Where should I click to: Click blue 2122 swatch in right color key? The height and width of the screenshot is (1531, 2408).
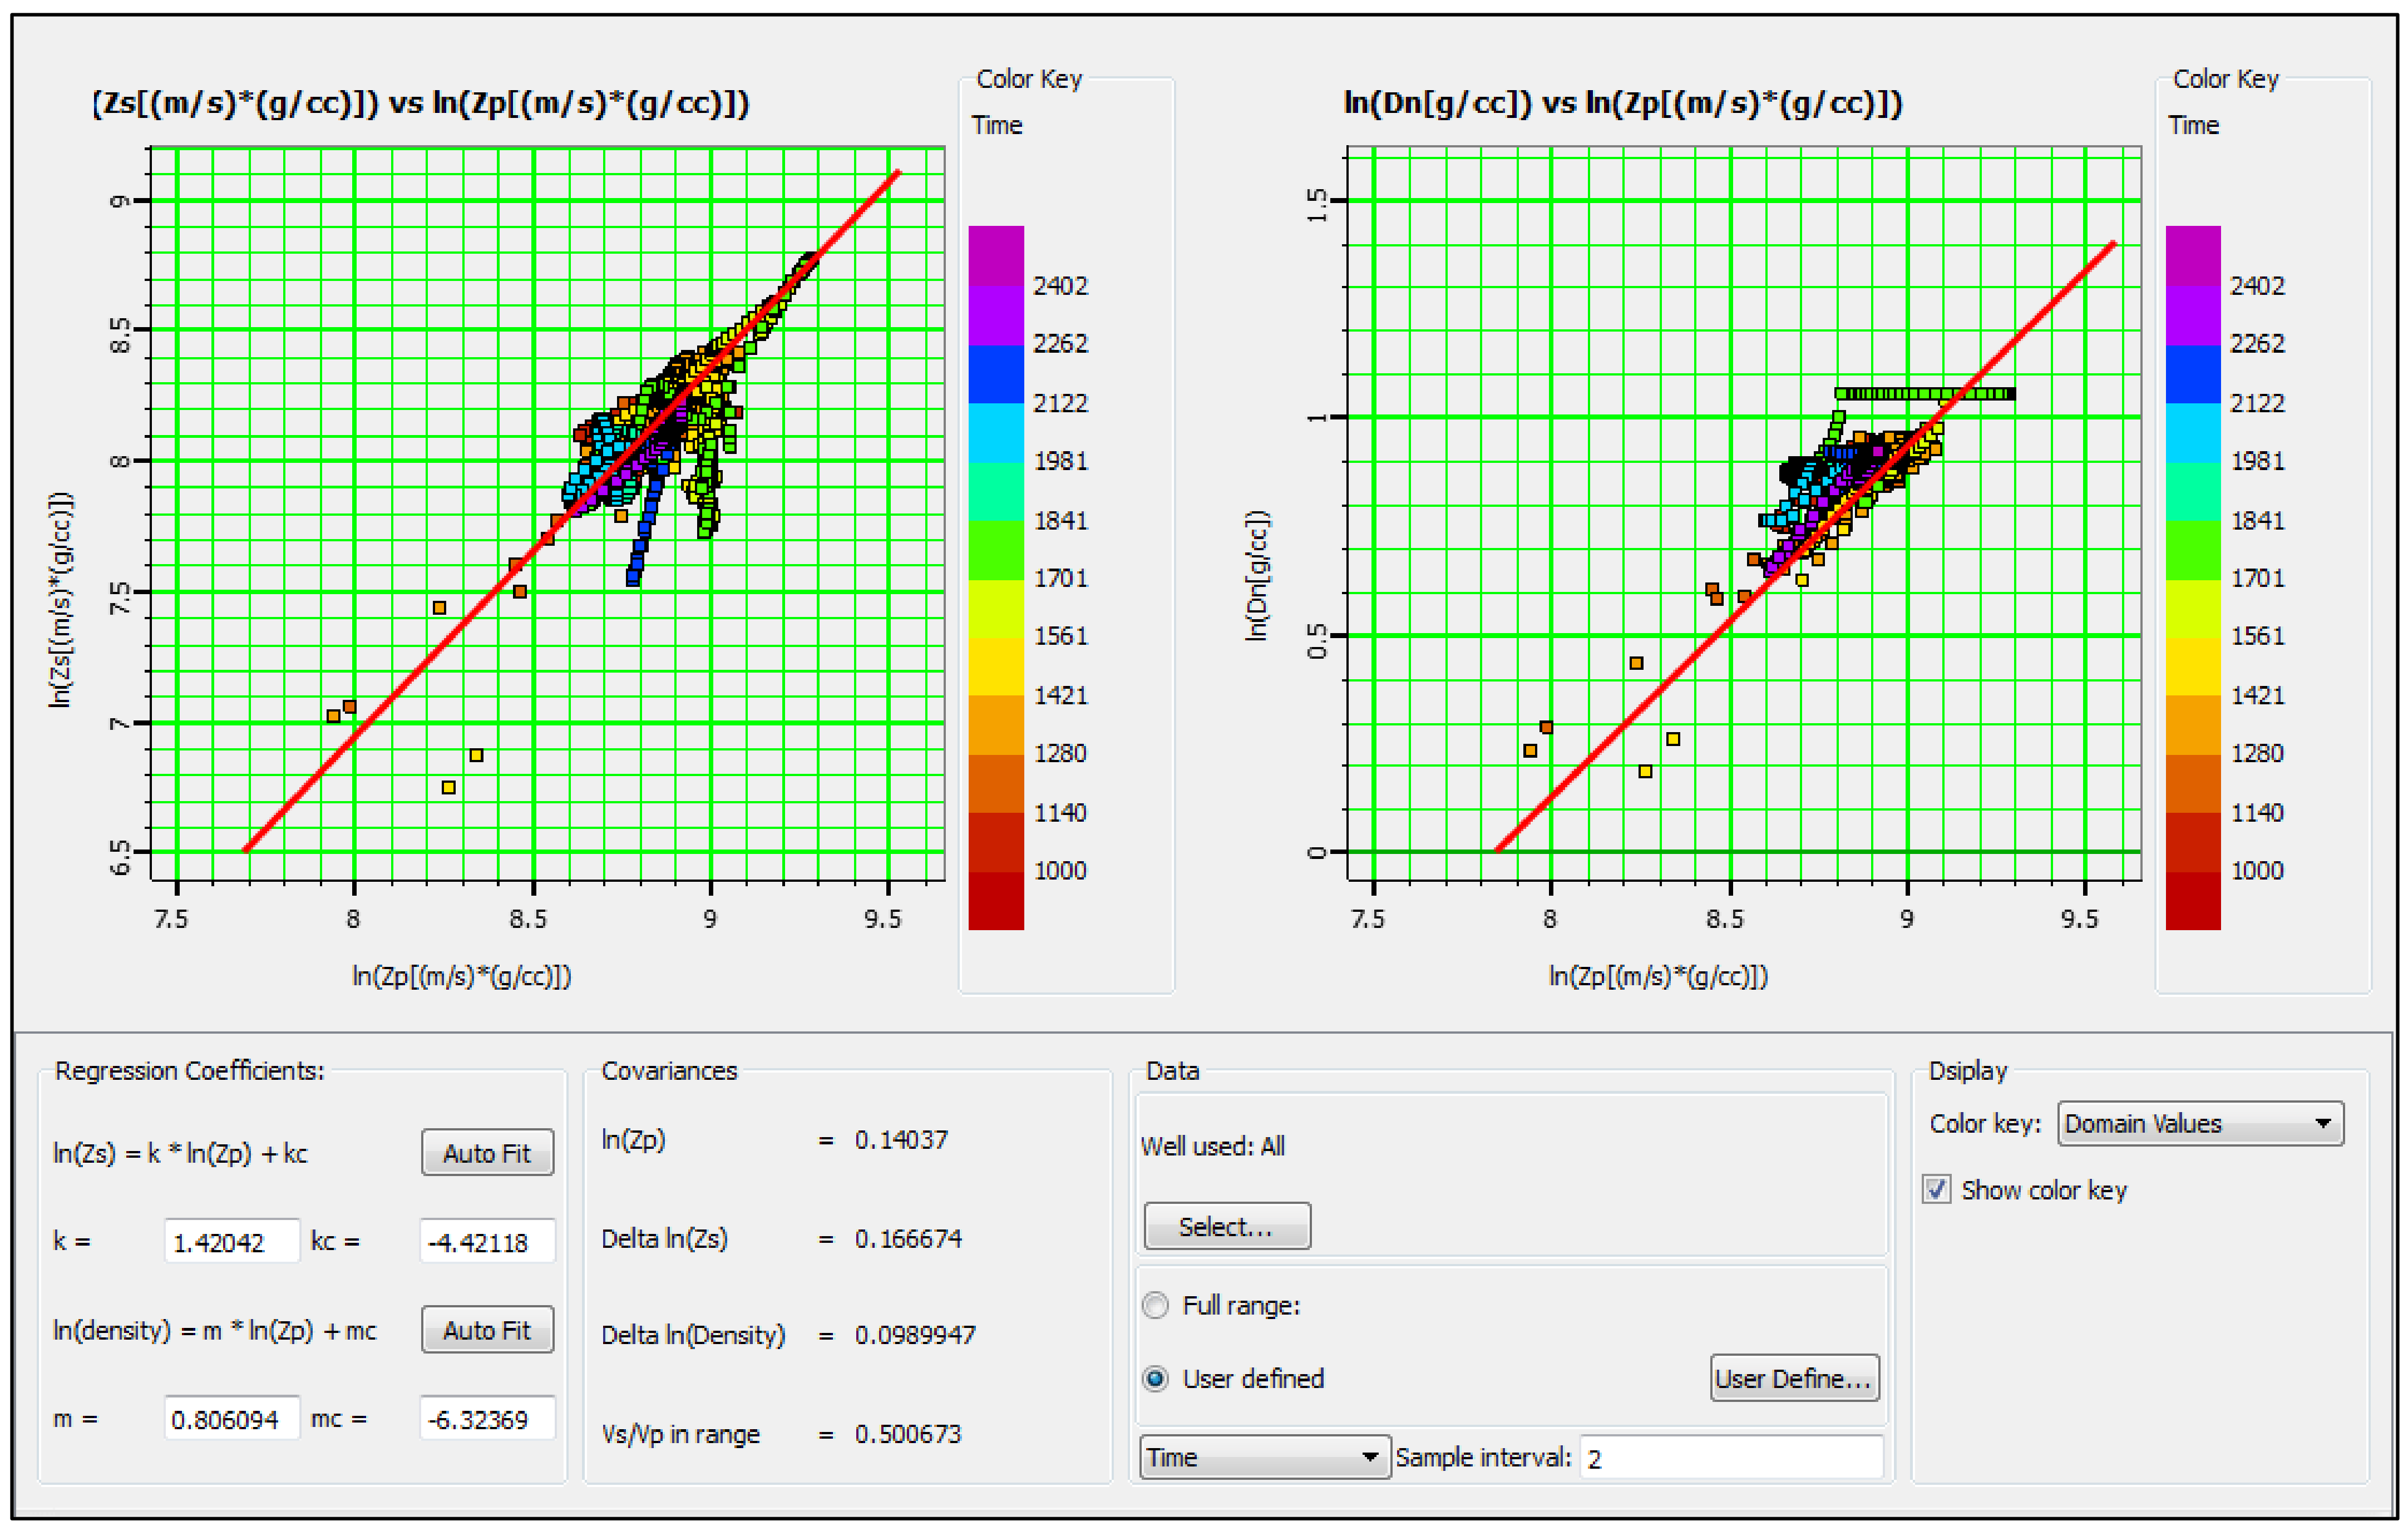2193,375
